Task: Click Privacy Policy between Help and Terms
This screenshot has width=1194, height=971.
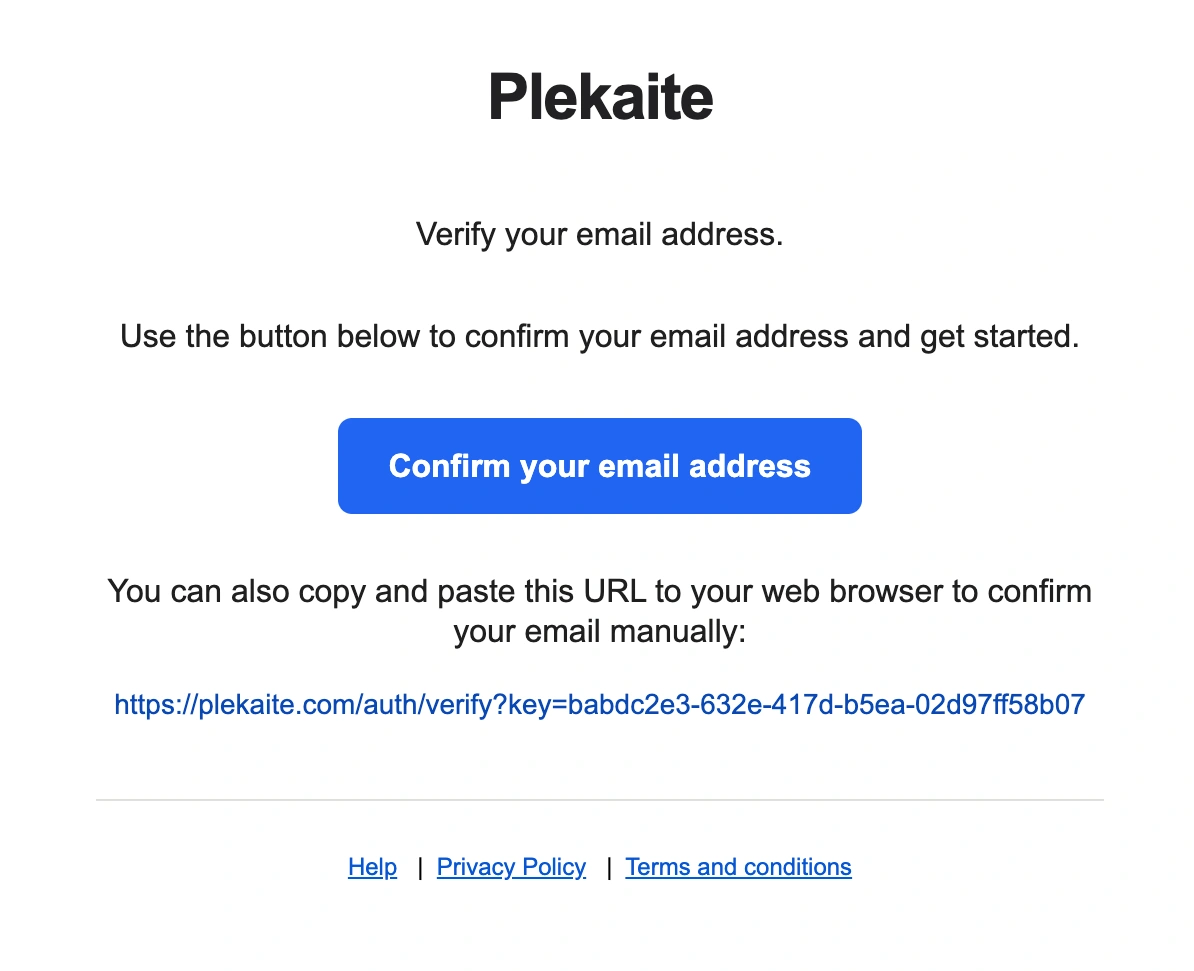Action: pyautogui.click(x=511, y=866)
